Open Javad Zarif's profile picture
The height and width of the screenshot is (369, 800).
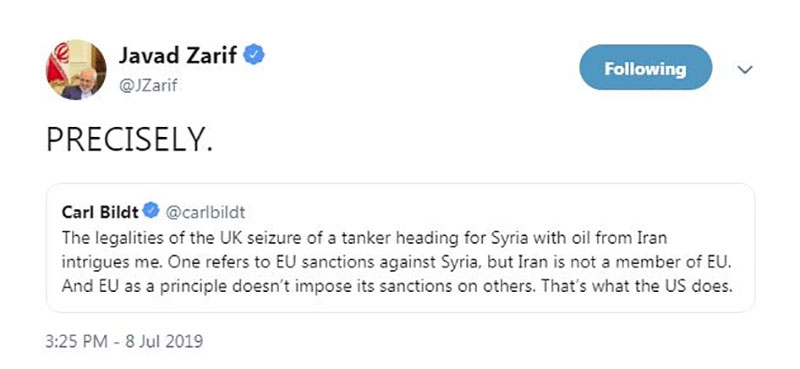[x=77, y=69]
